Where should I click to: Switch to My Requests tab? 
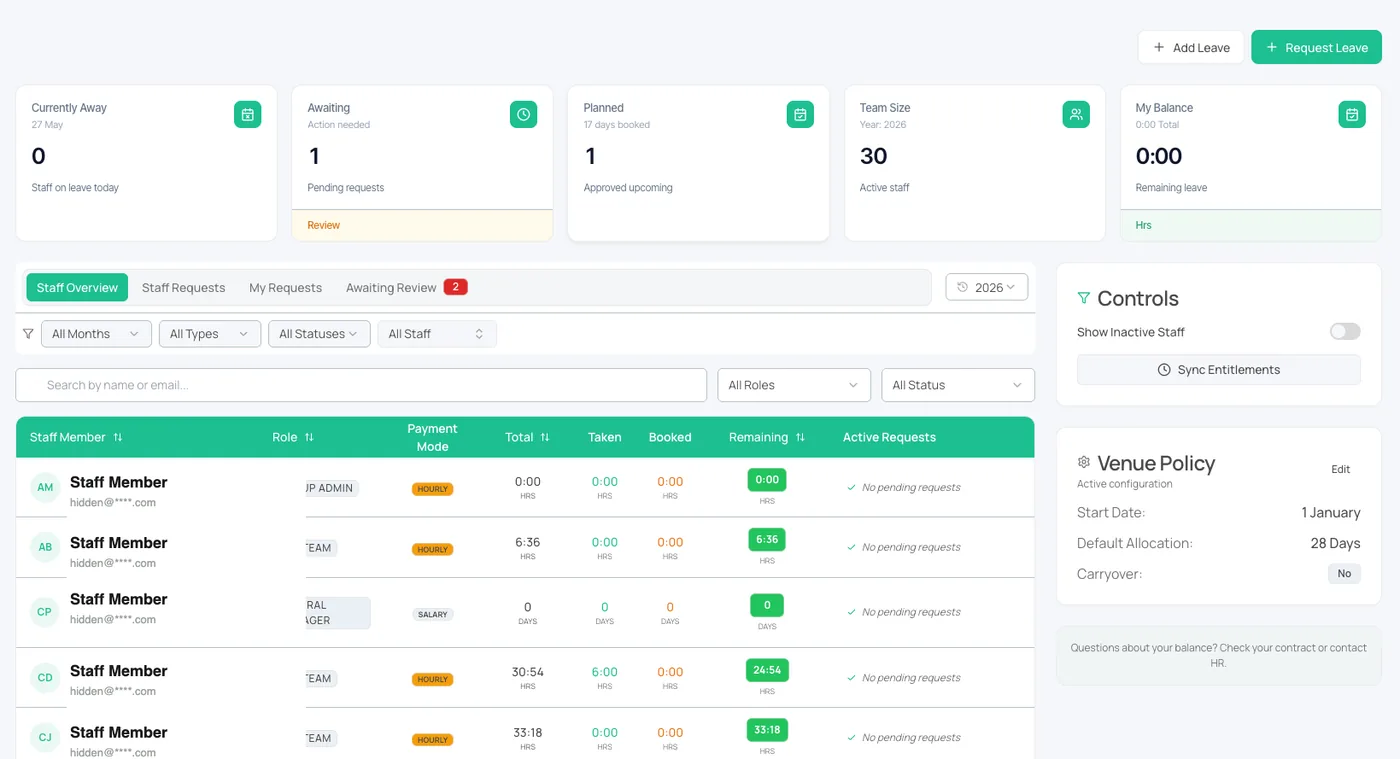pos(285,287)
